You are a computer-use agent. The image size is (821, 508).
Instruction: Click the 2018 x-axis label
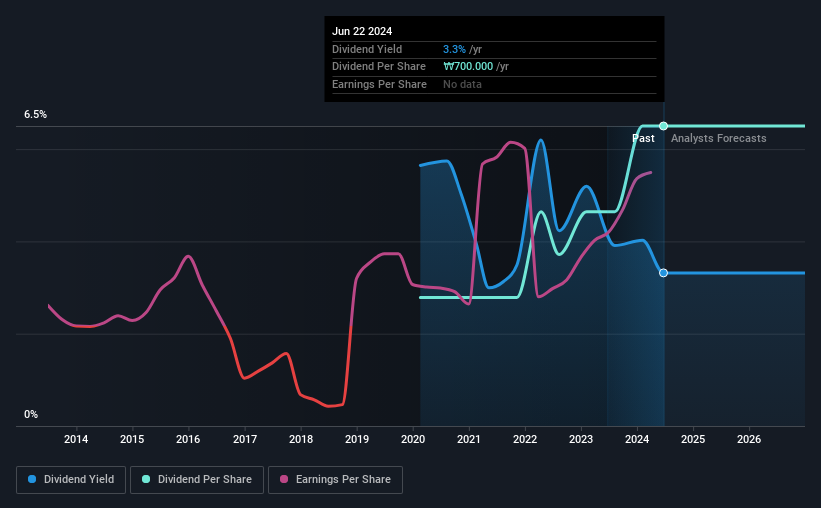(301, 439)
